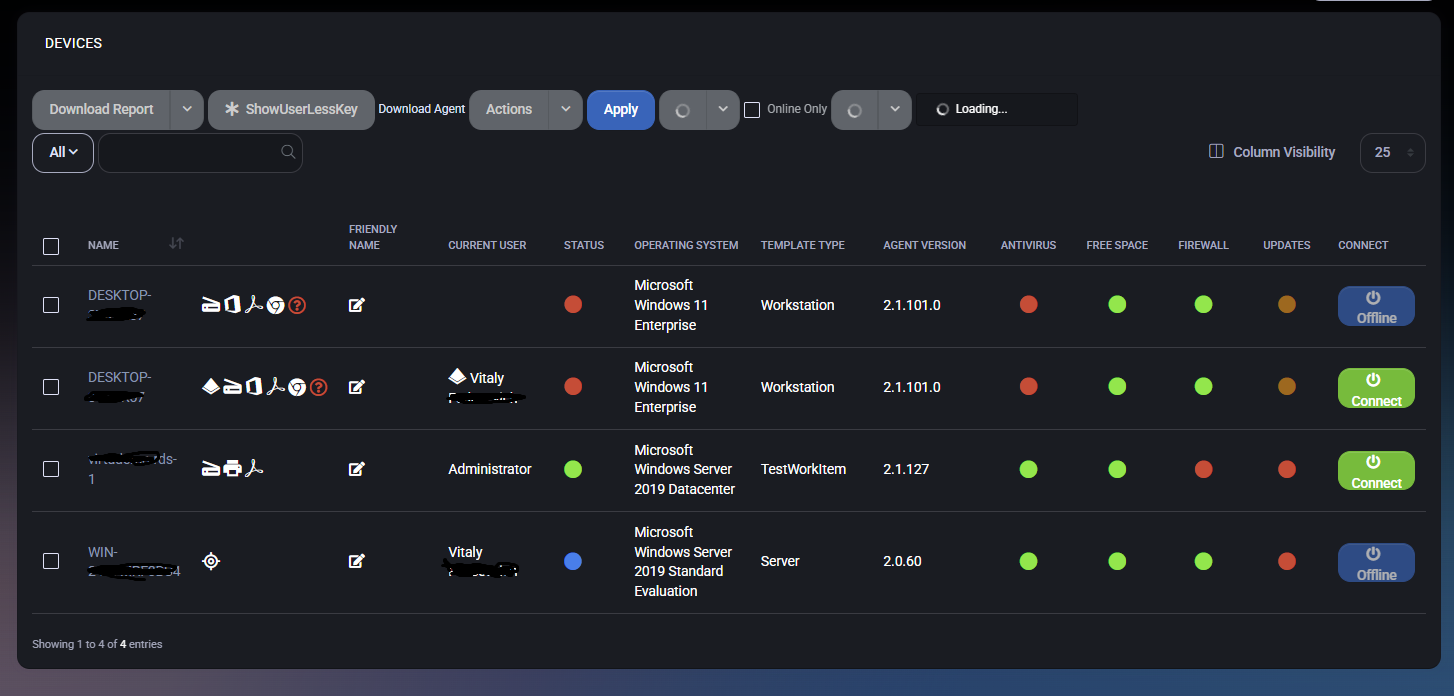
Task: Click the scanner icon in the Administrator row
Action: coord(211,469)
